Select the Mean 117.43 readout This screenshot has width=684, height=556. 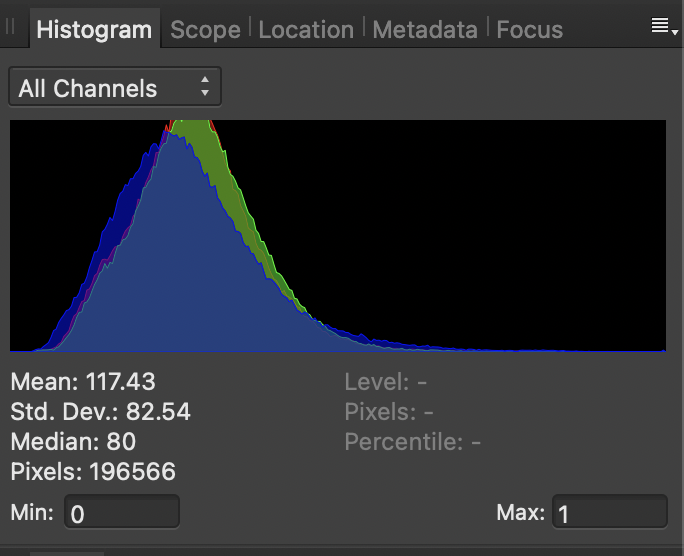point(83,382)
